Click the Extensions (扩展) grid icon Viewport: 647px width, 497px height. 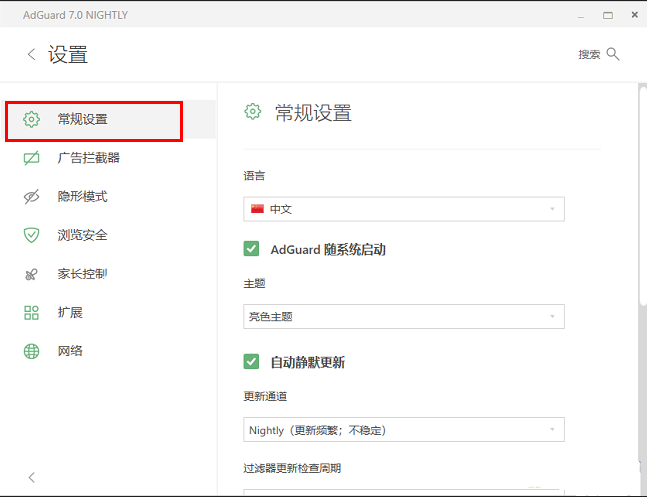pyautogui.click(x=32, y=313)
